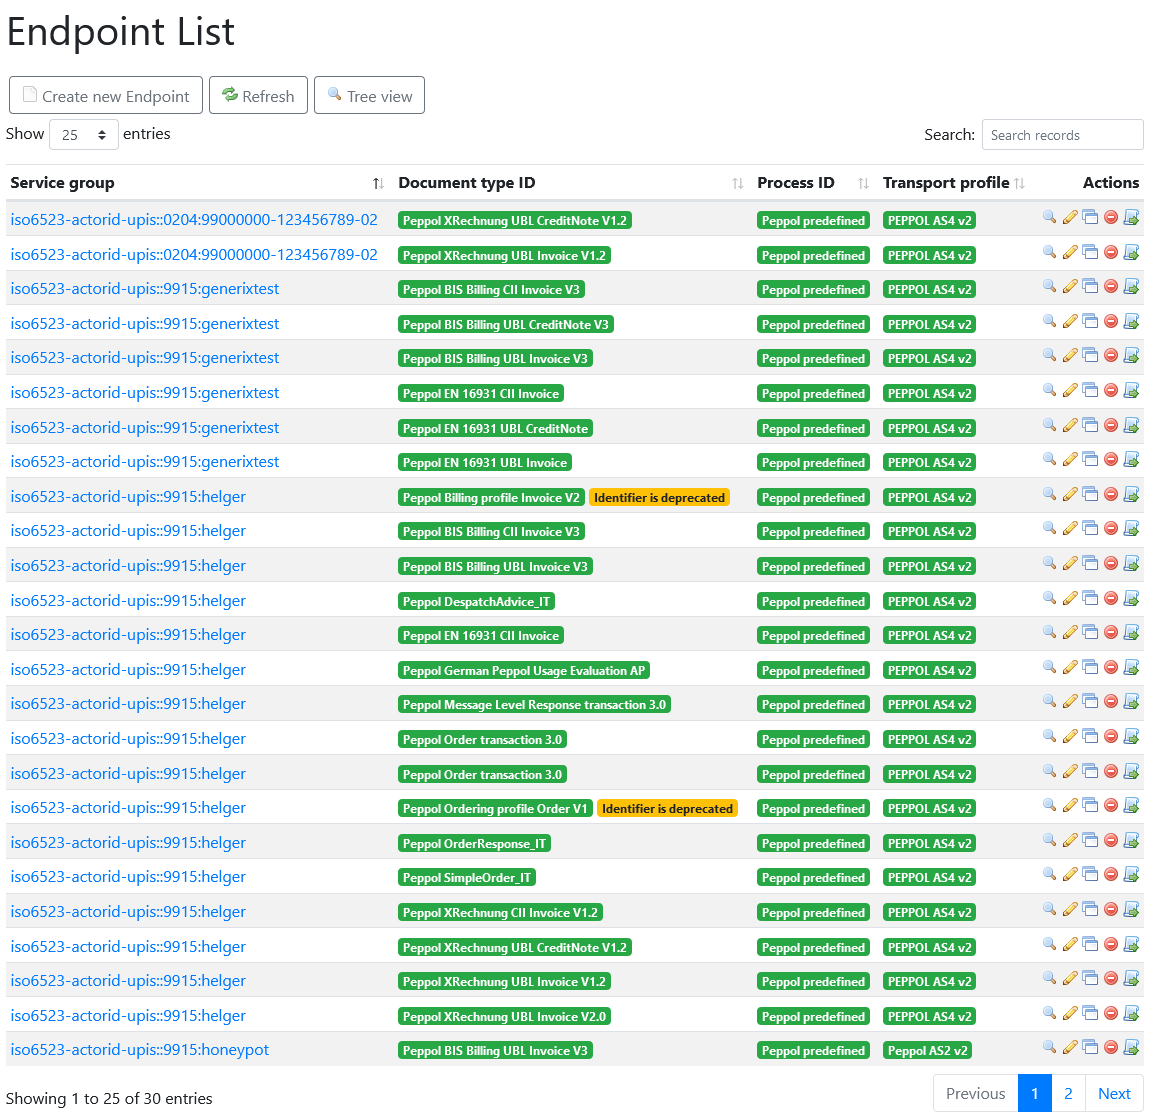Delete helger Billing profile Invoice V2 endpoint

tap(1111, 495)
